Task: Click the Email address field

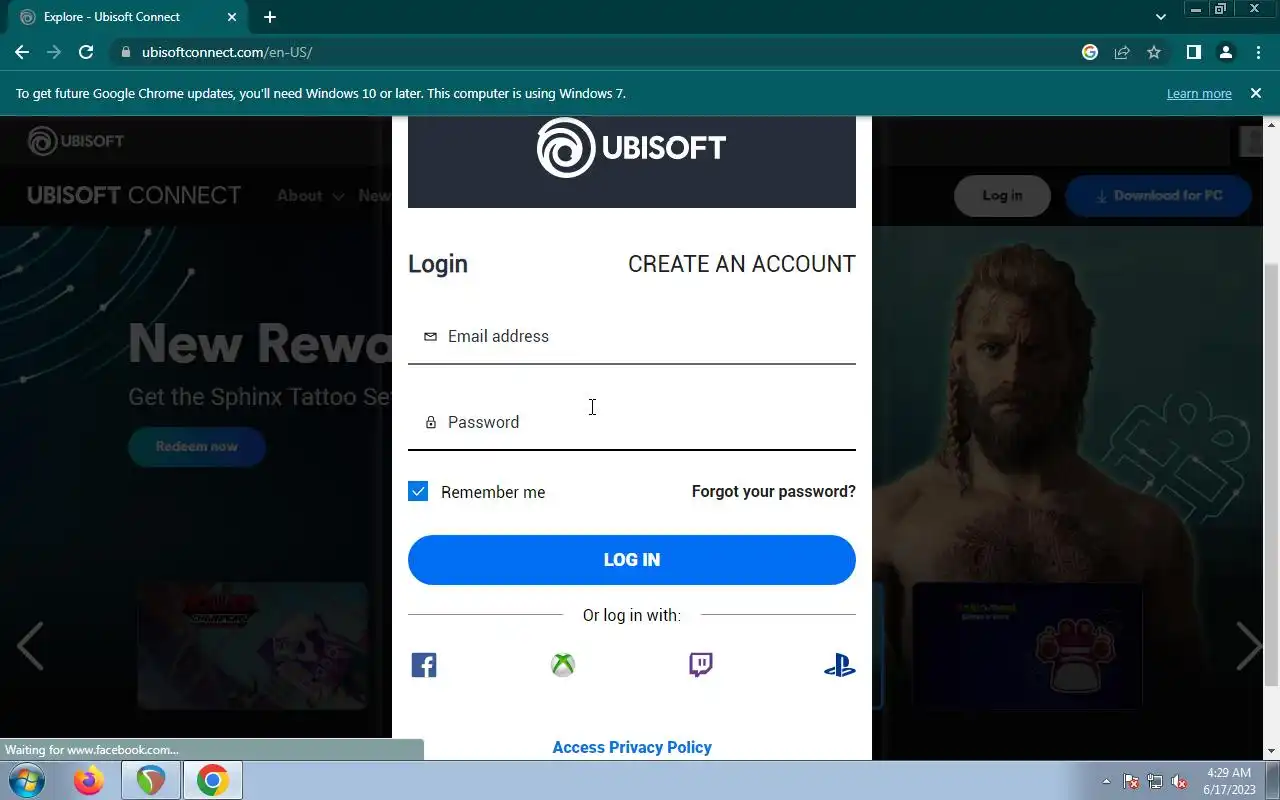Action: pos(632,336)
